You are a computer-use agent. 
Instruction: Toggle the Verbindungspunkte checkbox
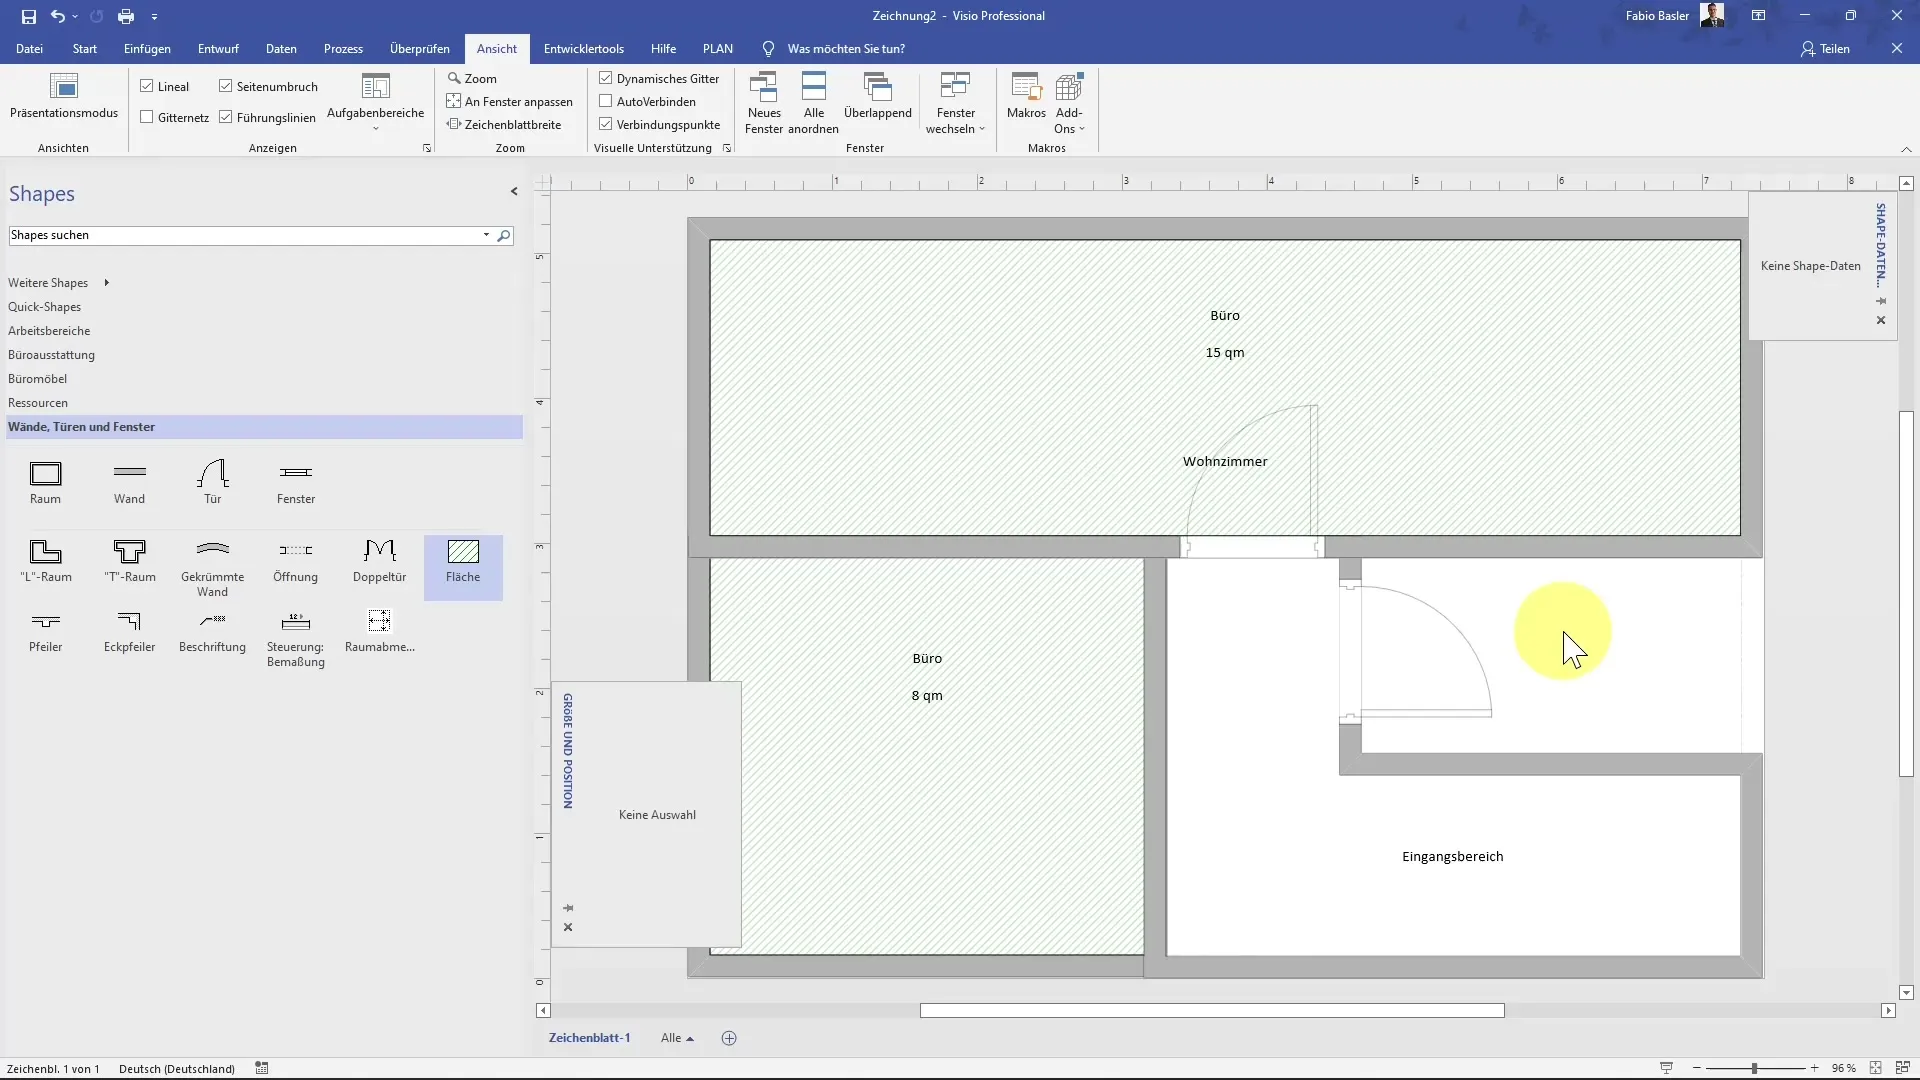point(606,124)
